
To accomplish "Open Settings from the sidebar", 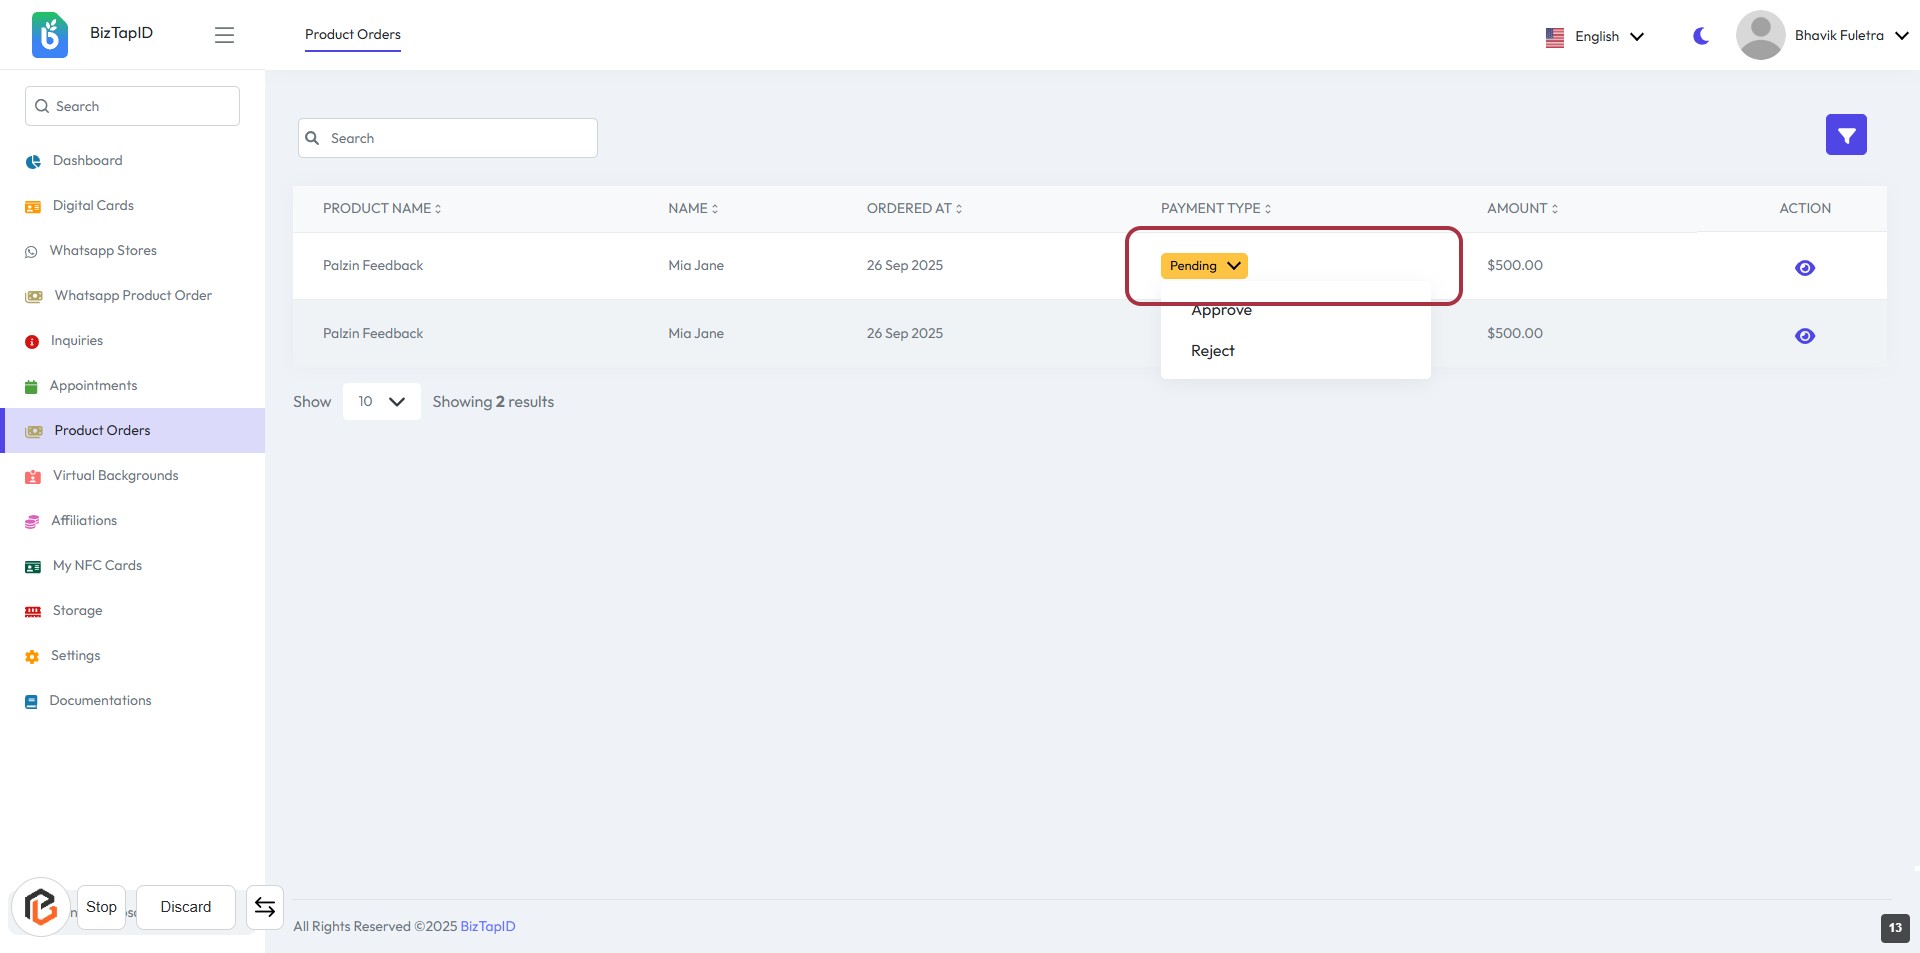I will [76, 656].
